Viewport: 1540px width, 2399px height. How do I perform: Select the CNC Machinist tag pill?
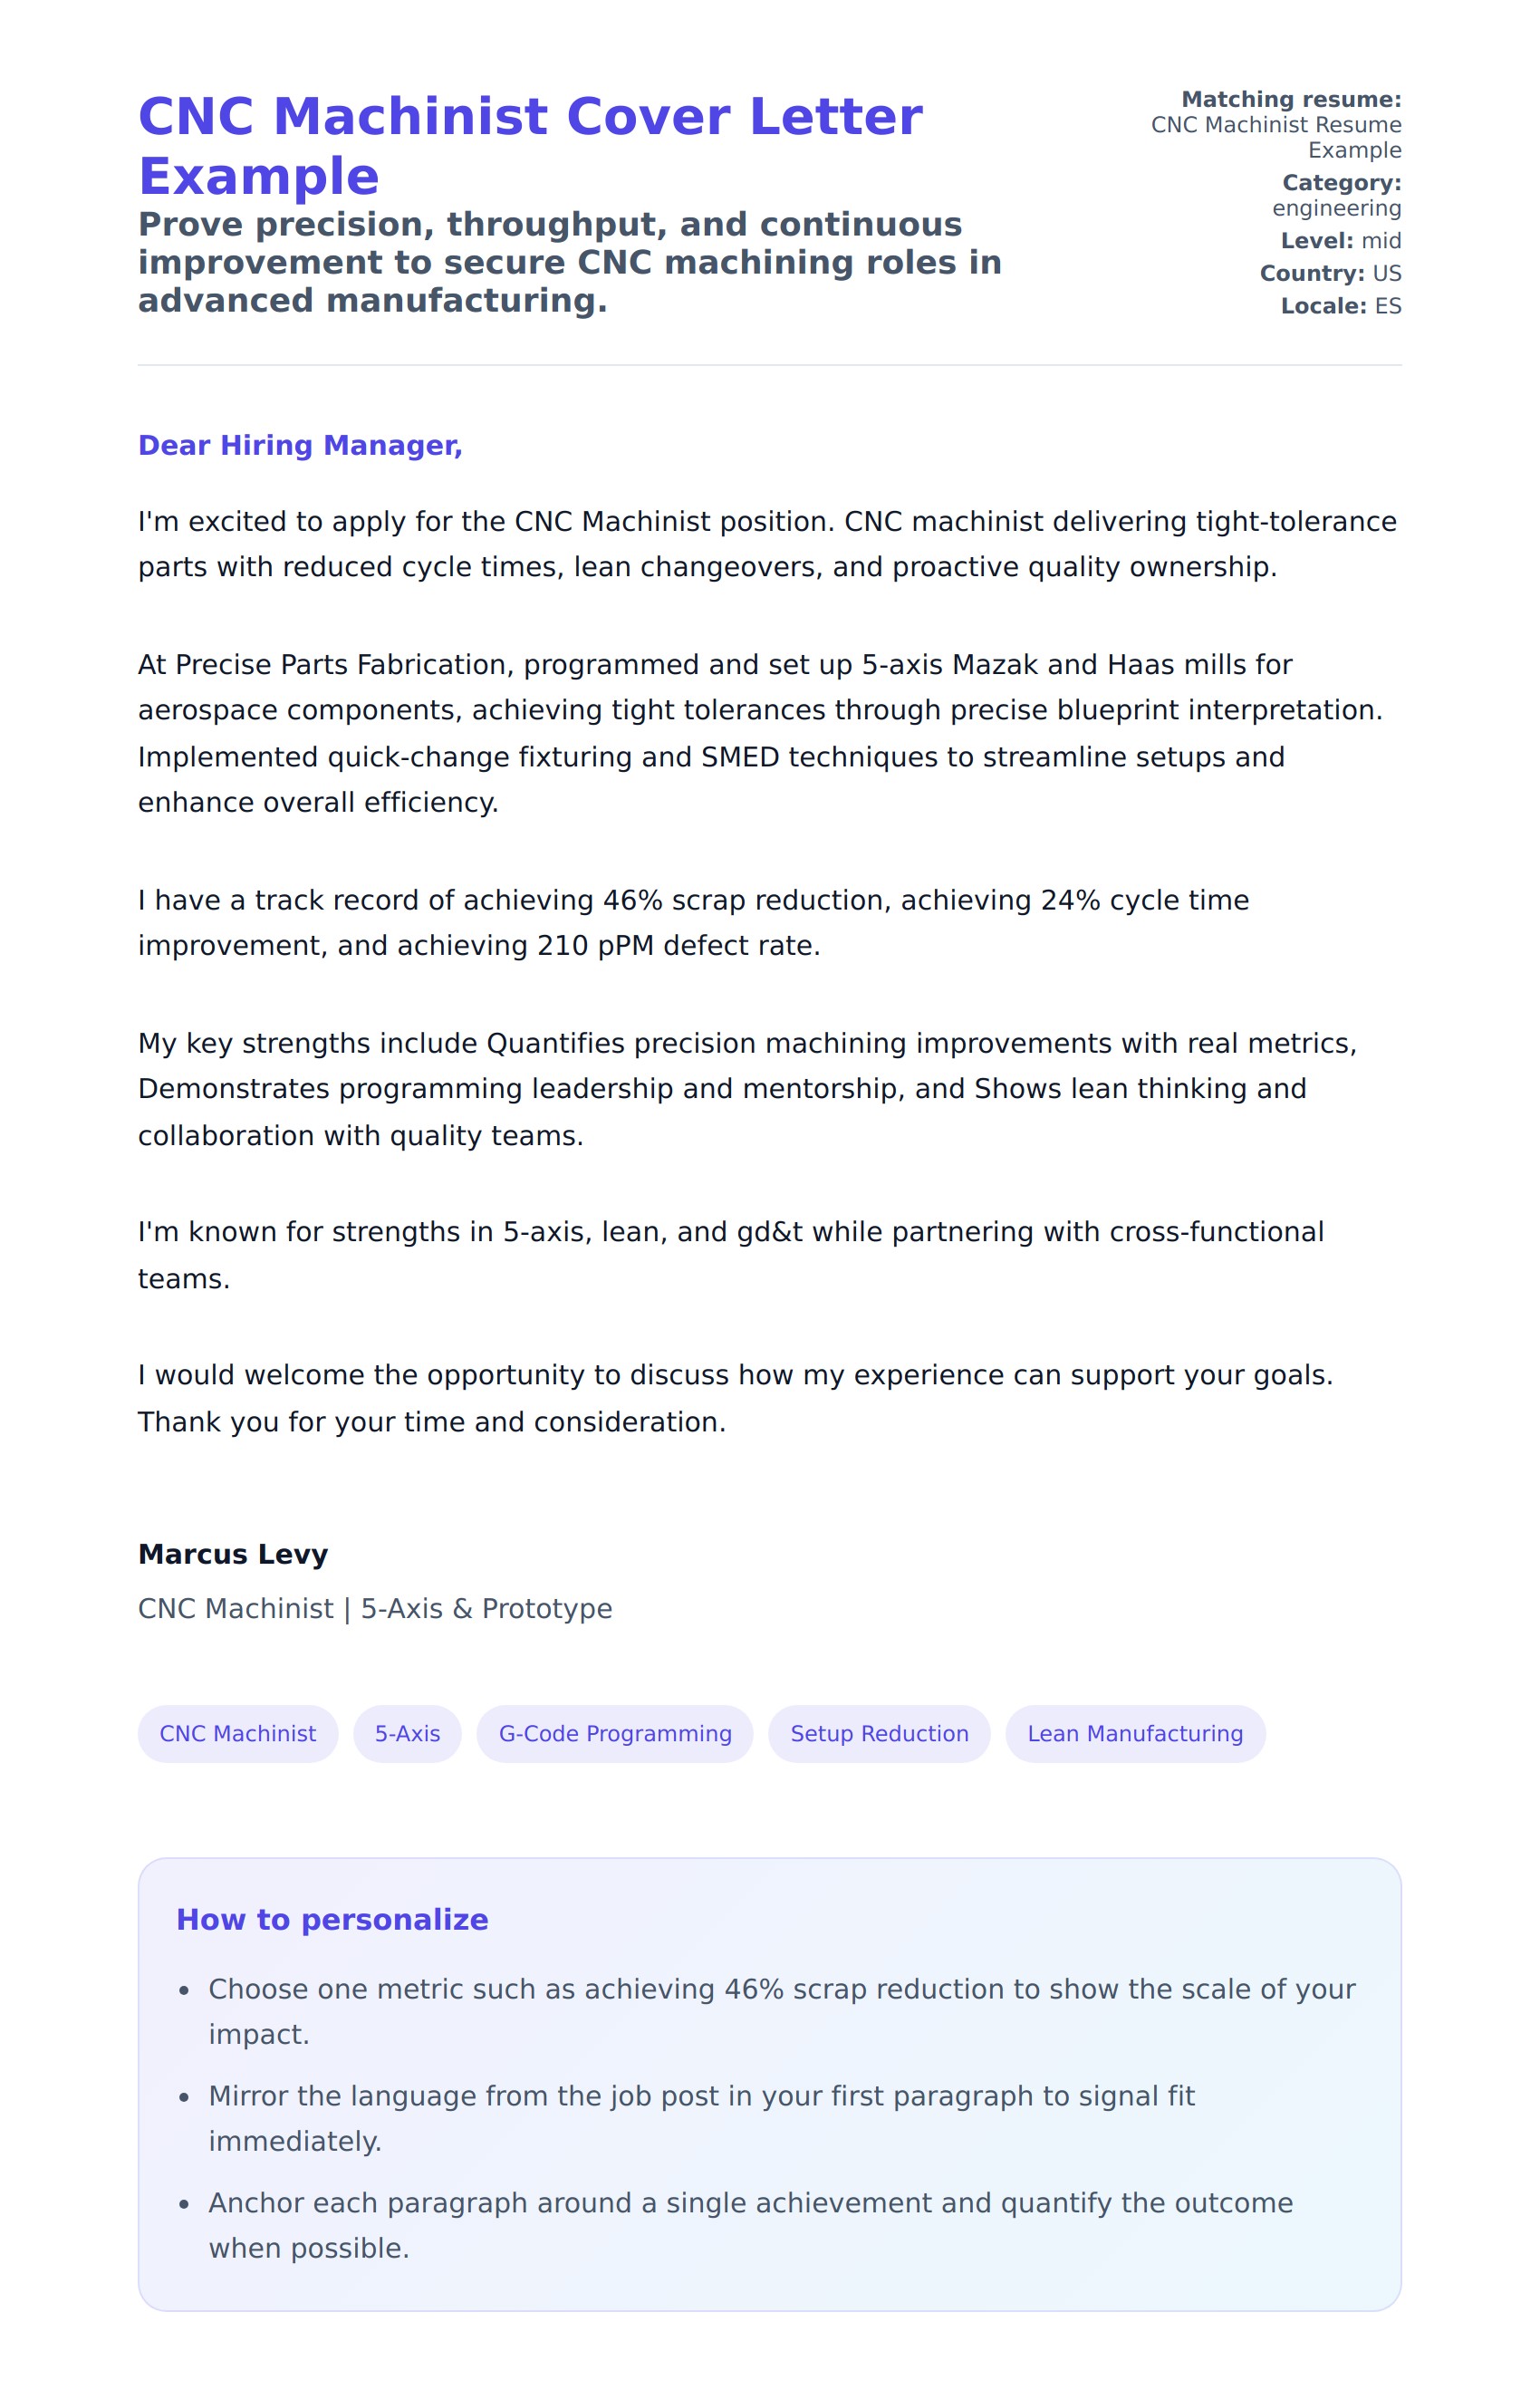[237, 1733]
